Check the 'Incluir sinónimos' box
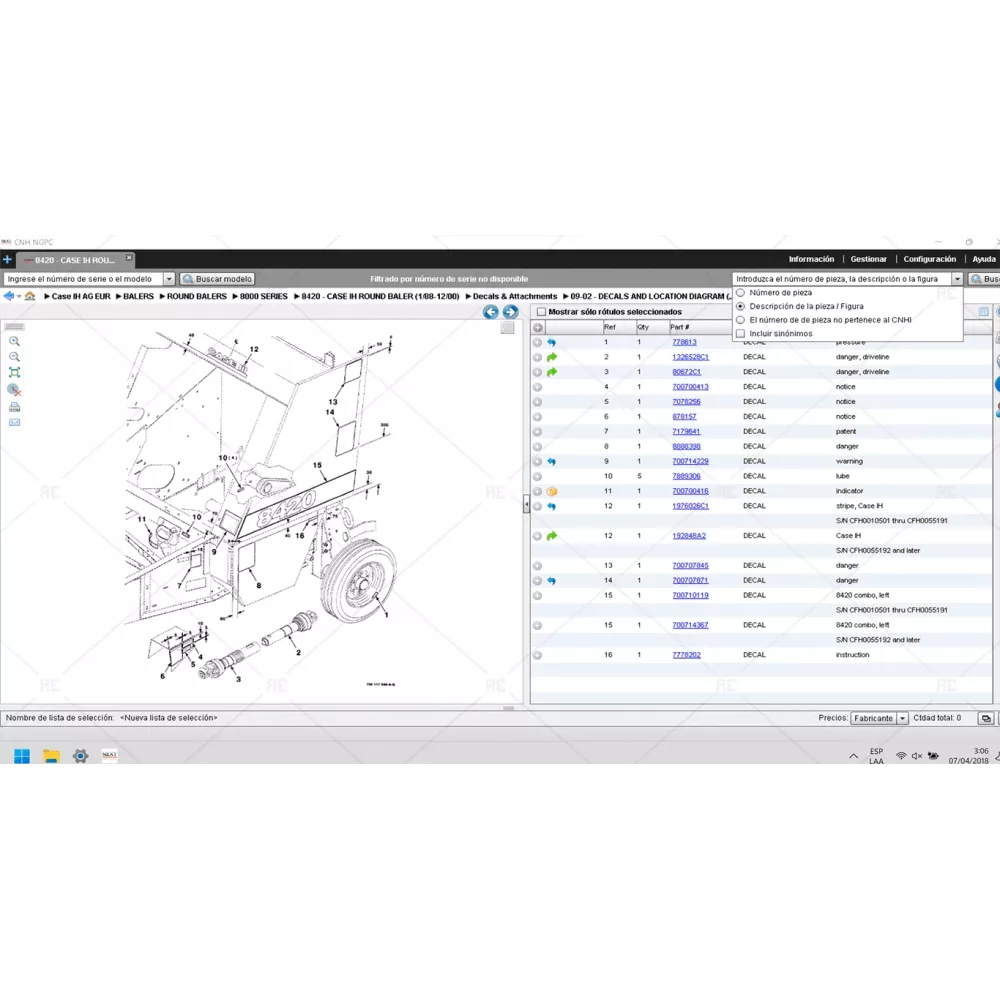1000x1000 pixels. tap(741, 334)
